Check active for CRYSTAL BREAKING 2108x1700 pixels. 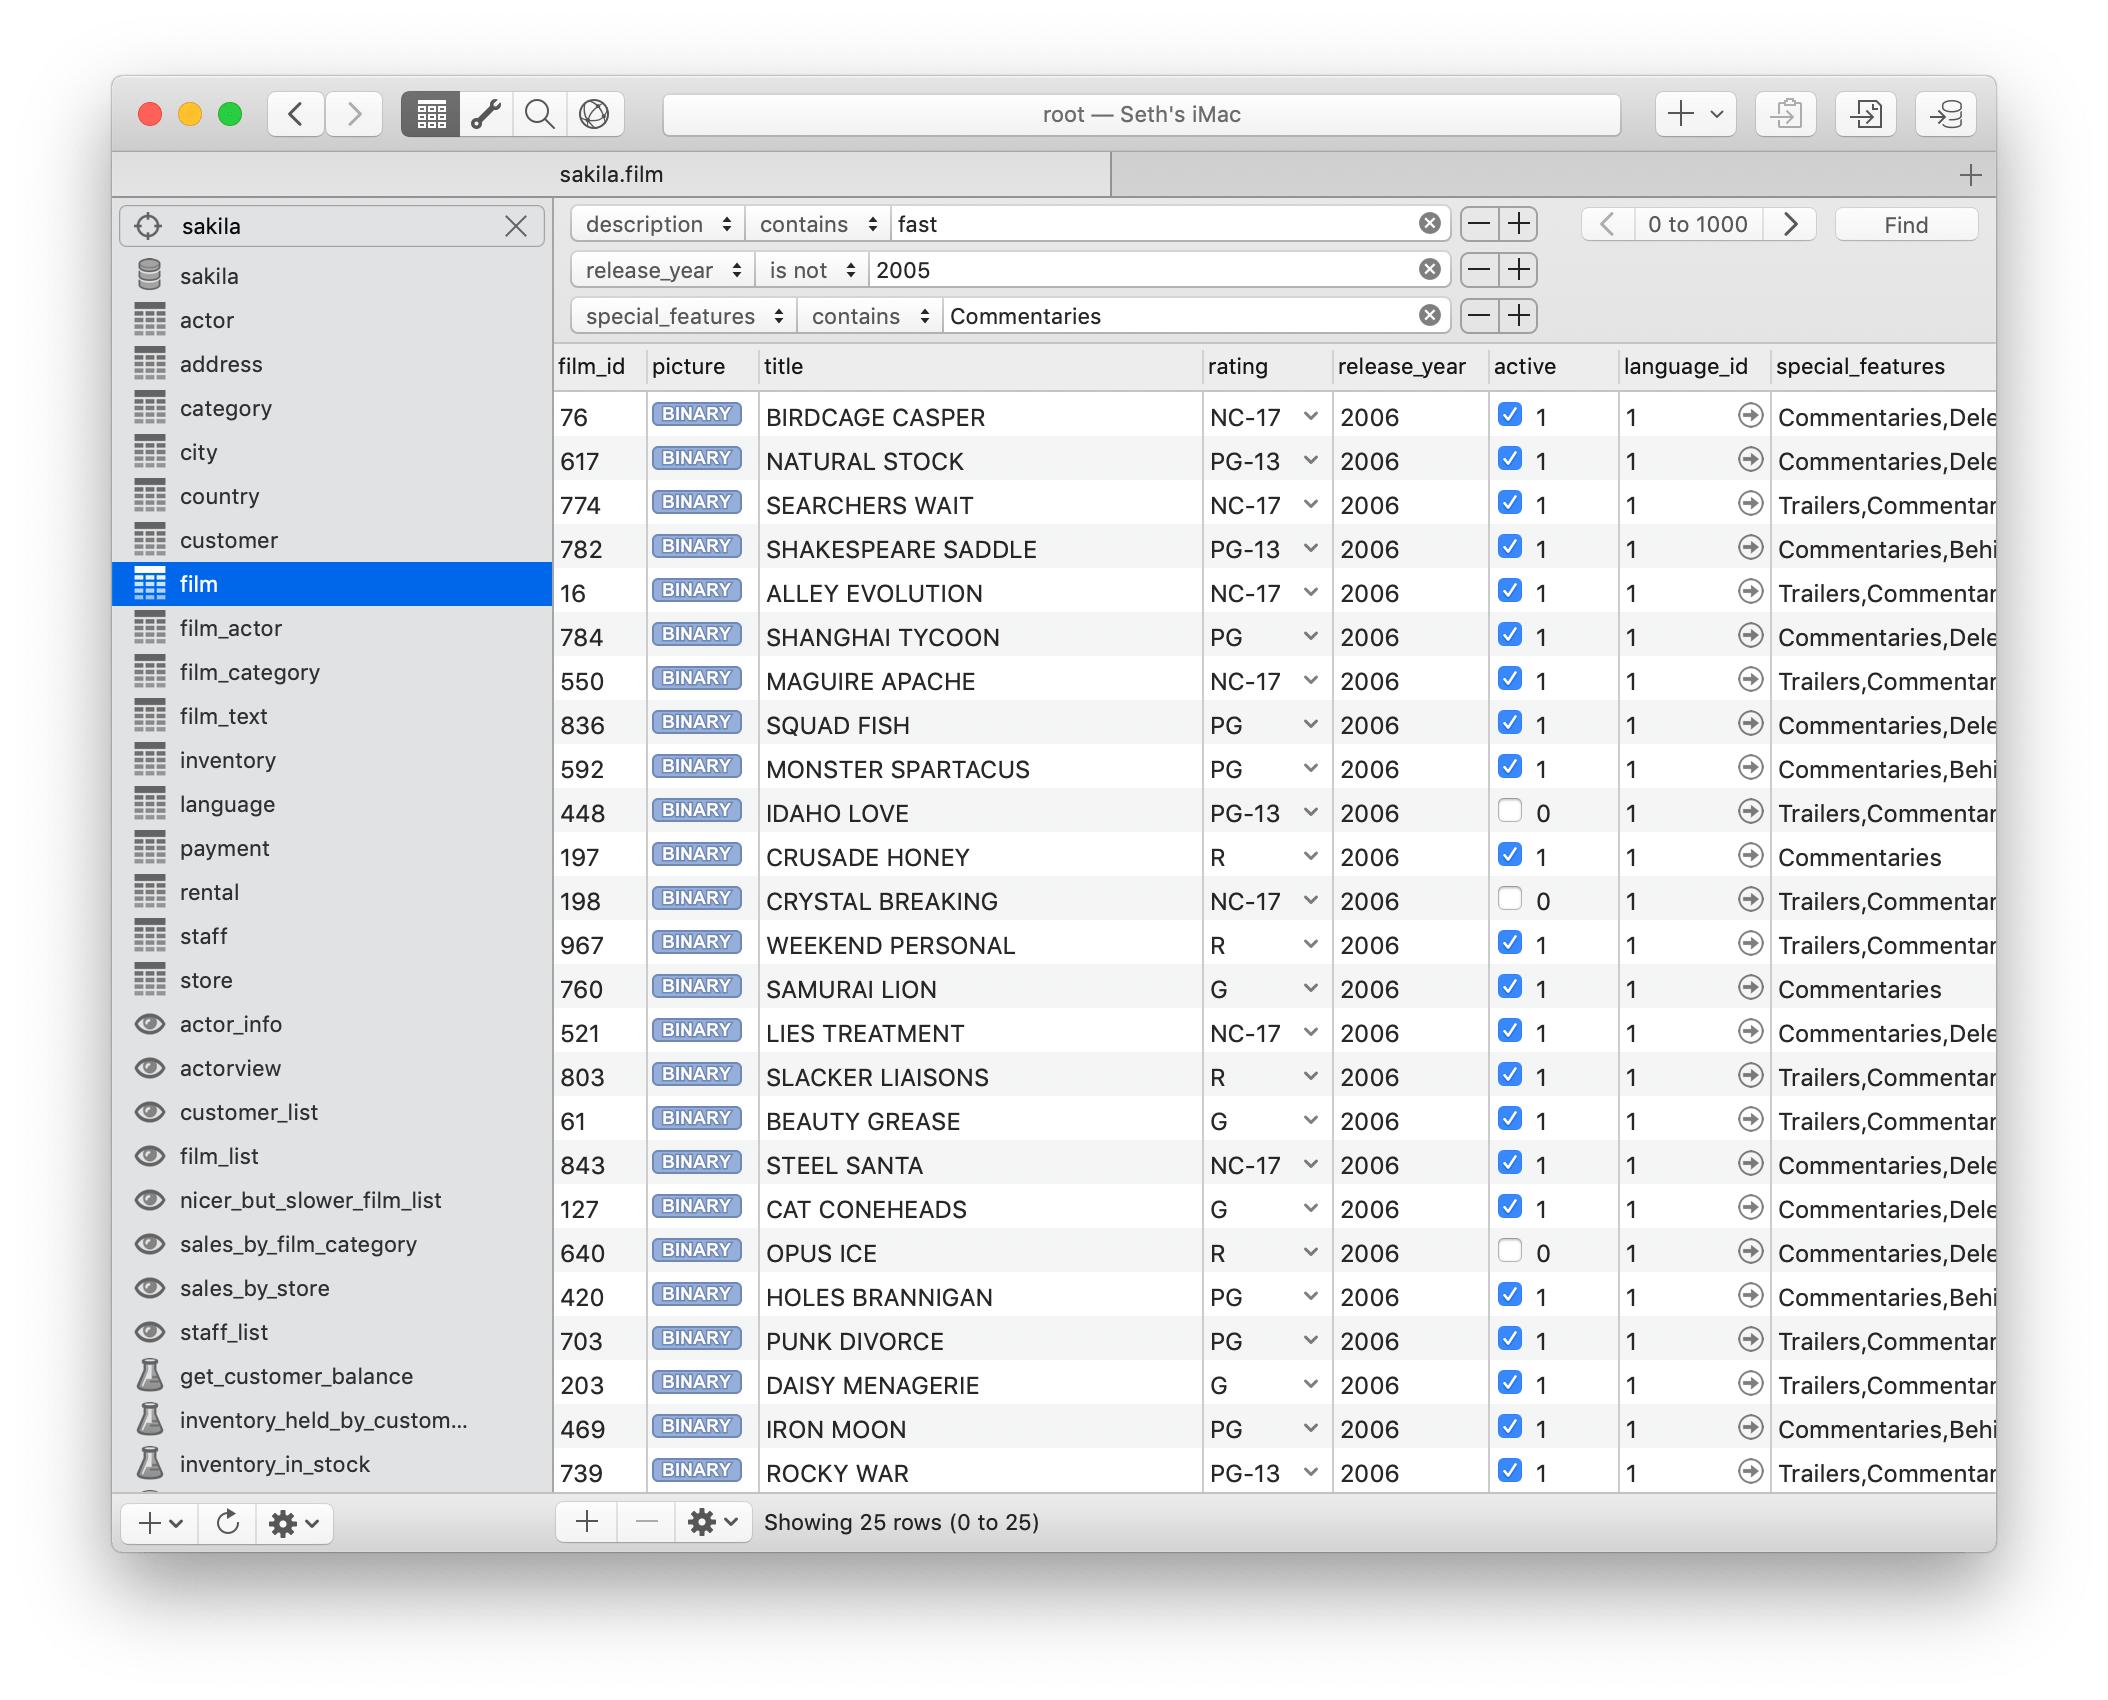(1510, 899)
